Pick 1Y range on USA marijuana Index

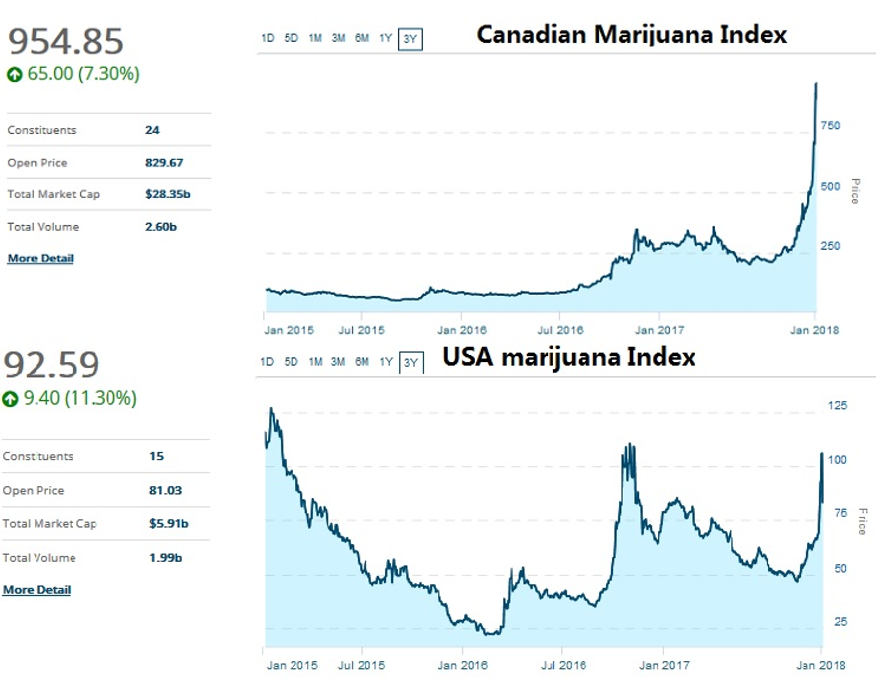(x=385, y=362)
